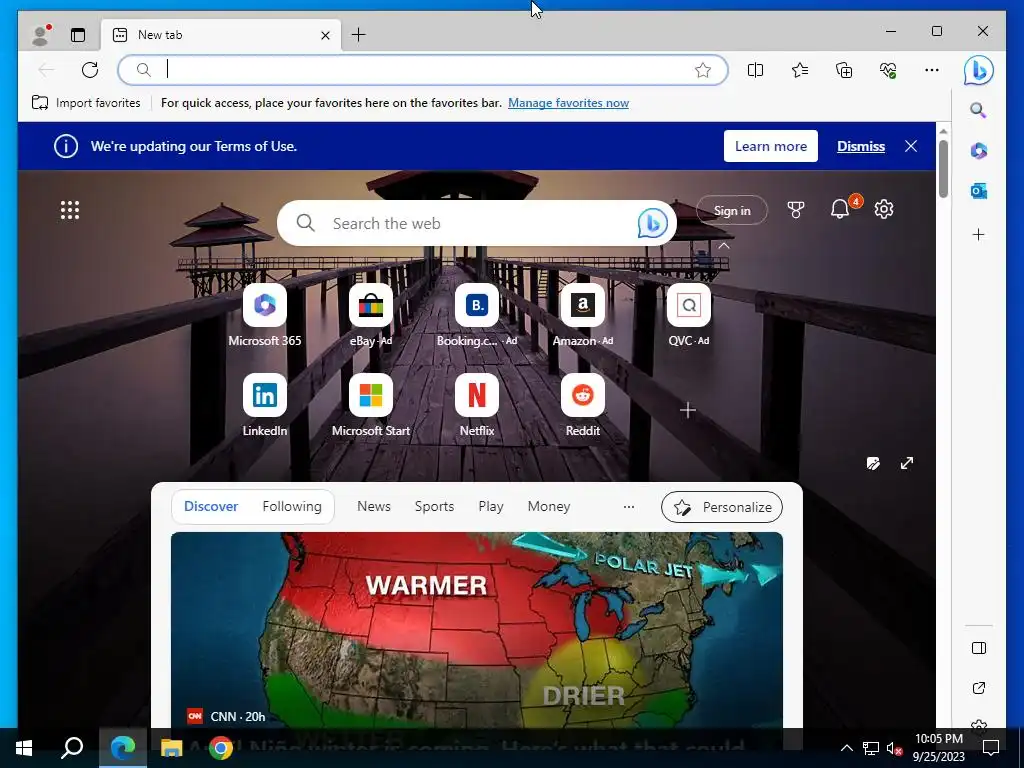
Task: Open link in new window sidebar icon
Action: [x=978, y=688]
